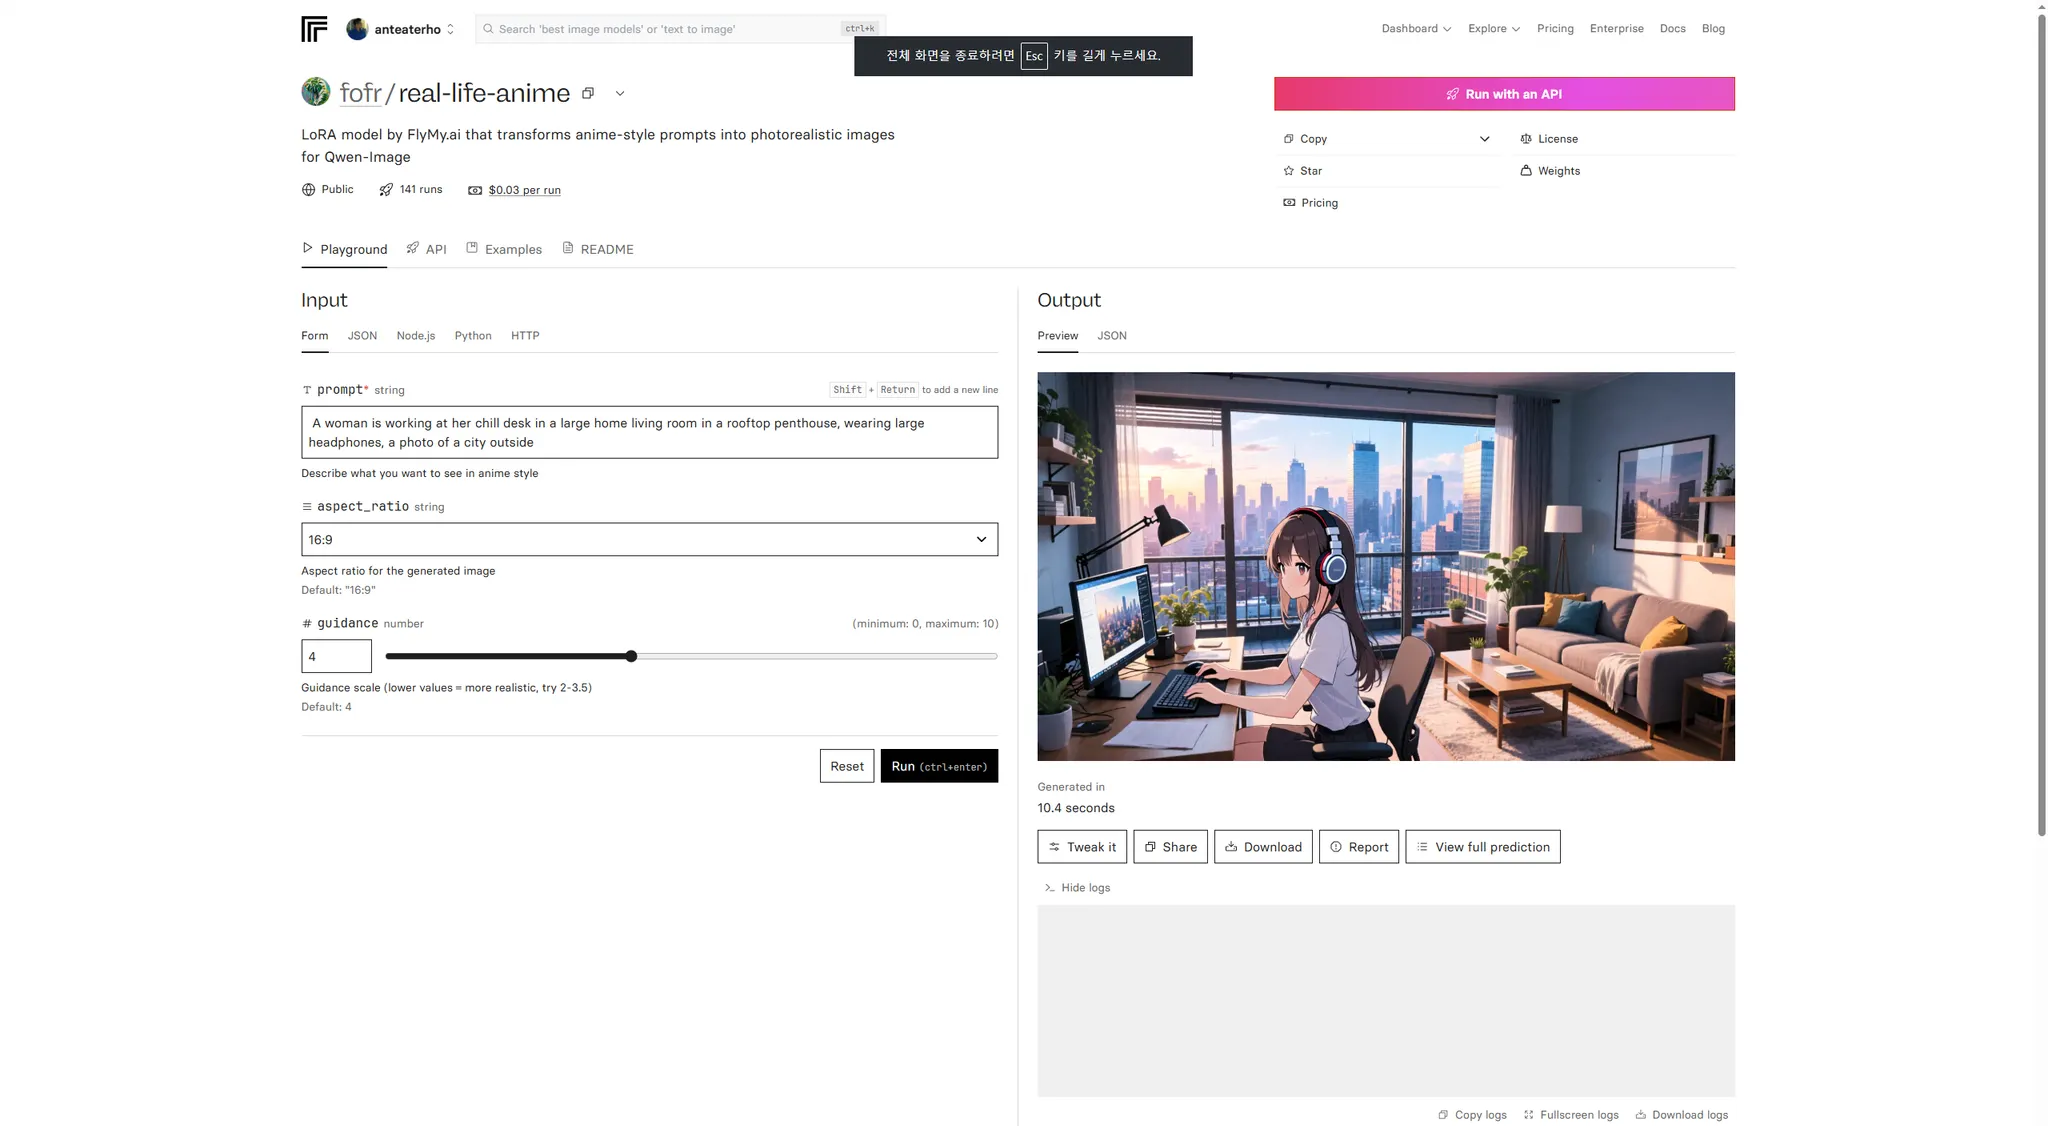
Task: Click the Star icon in sidebar
Action: tap(1289, 171)
